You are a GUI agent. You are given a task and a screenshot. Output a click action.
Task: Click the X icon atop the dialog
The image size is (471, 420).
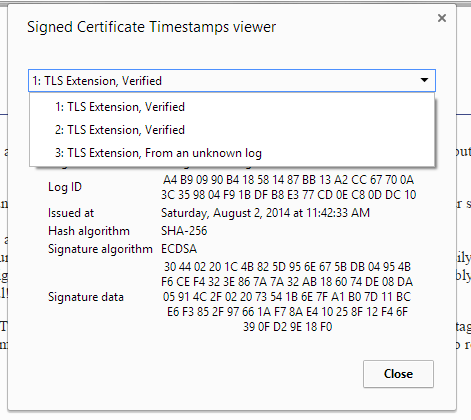coord(442,18)
